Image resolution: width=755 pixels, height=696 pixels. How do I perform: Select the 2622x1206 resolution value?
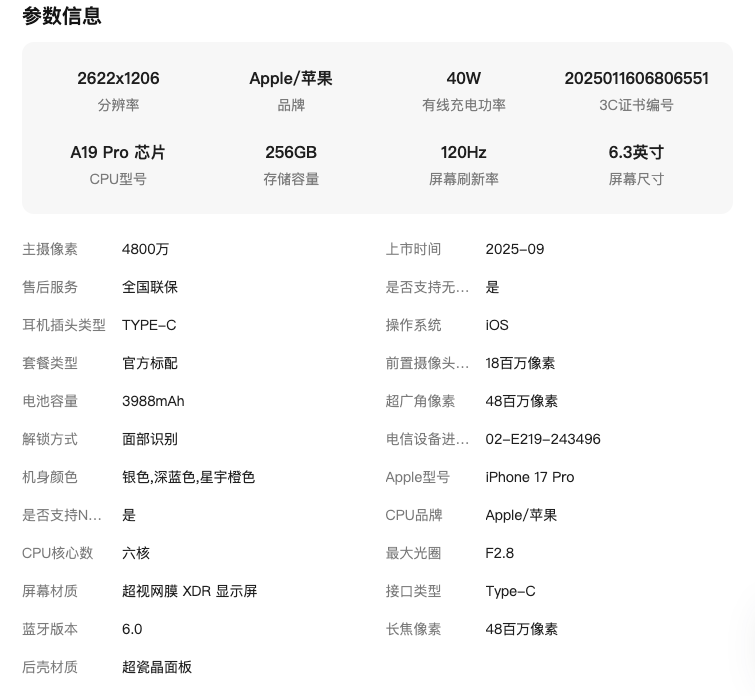click(118, 78)
